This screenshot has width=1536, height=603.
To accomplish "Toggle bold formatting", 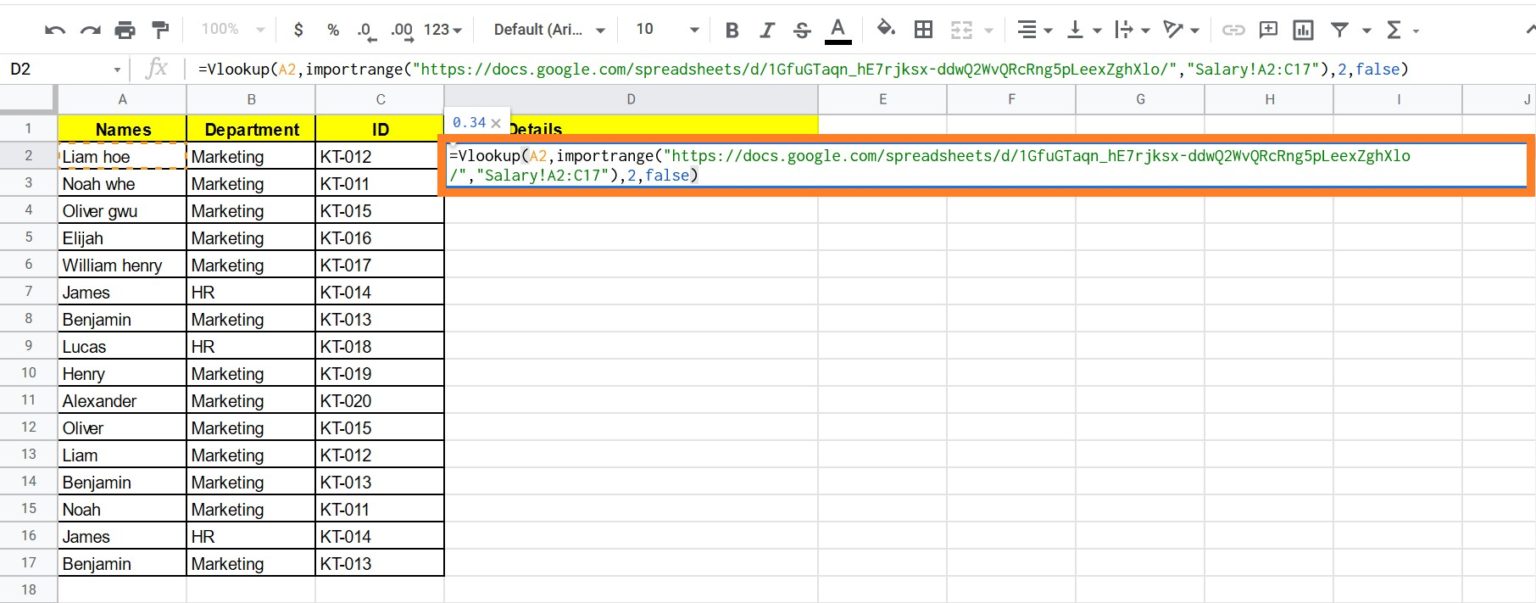I will [x=731, y=30].
